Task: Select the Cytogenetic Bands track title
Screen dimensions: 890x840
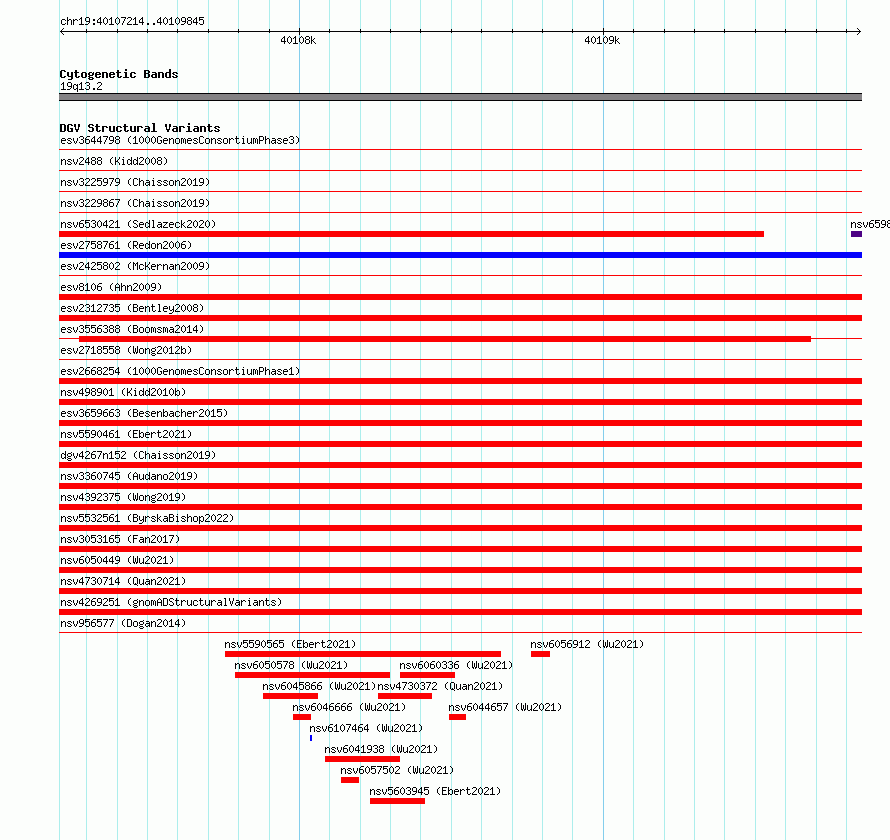Action: click(x=119, y=74)
